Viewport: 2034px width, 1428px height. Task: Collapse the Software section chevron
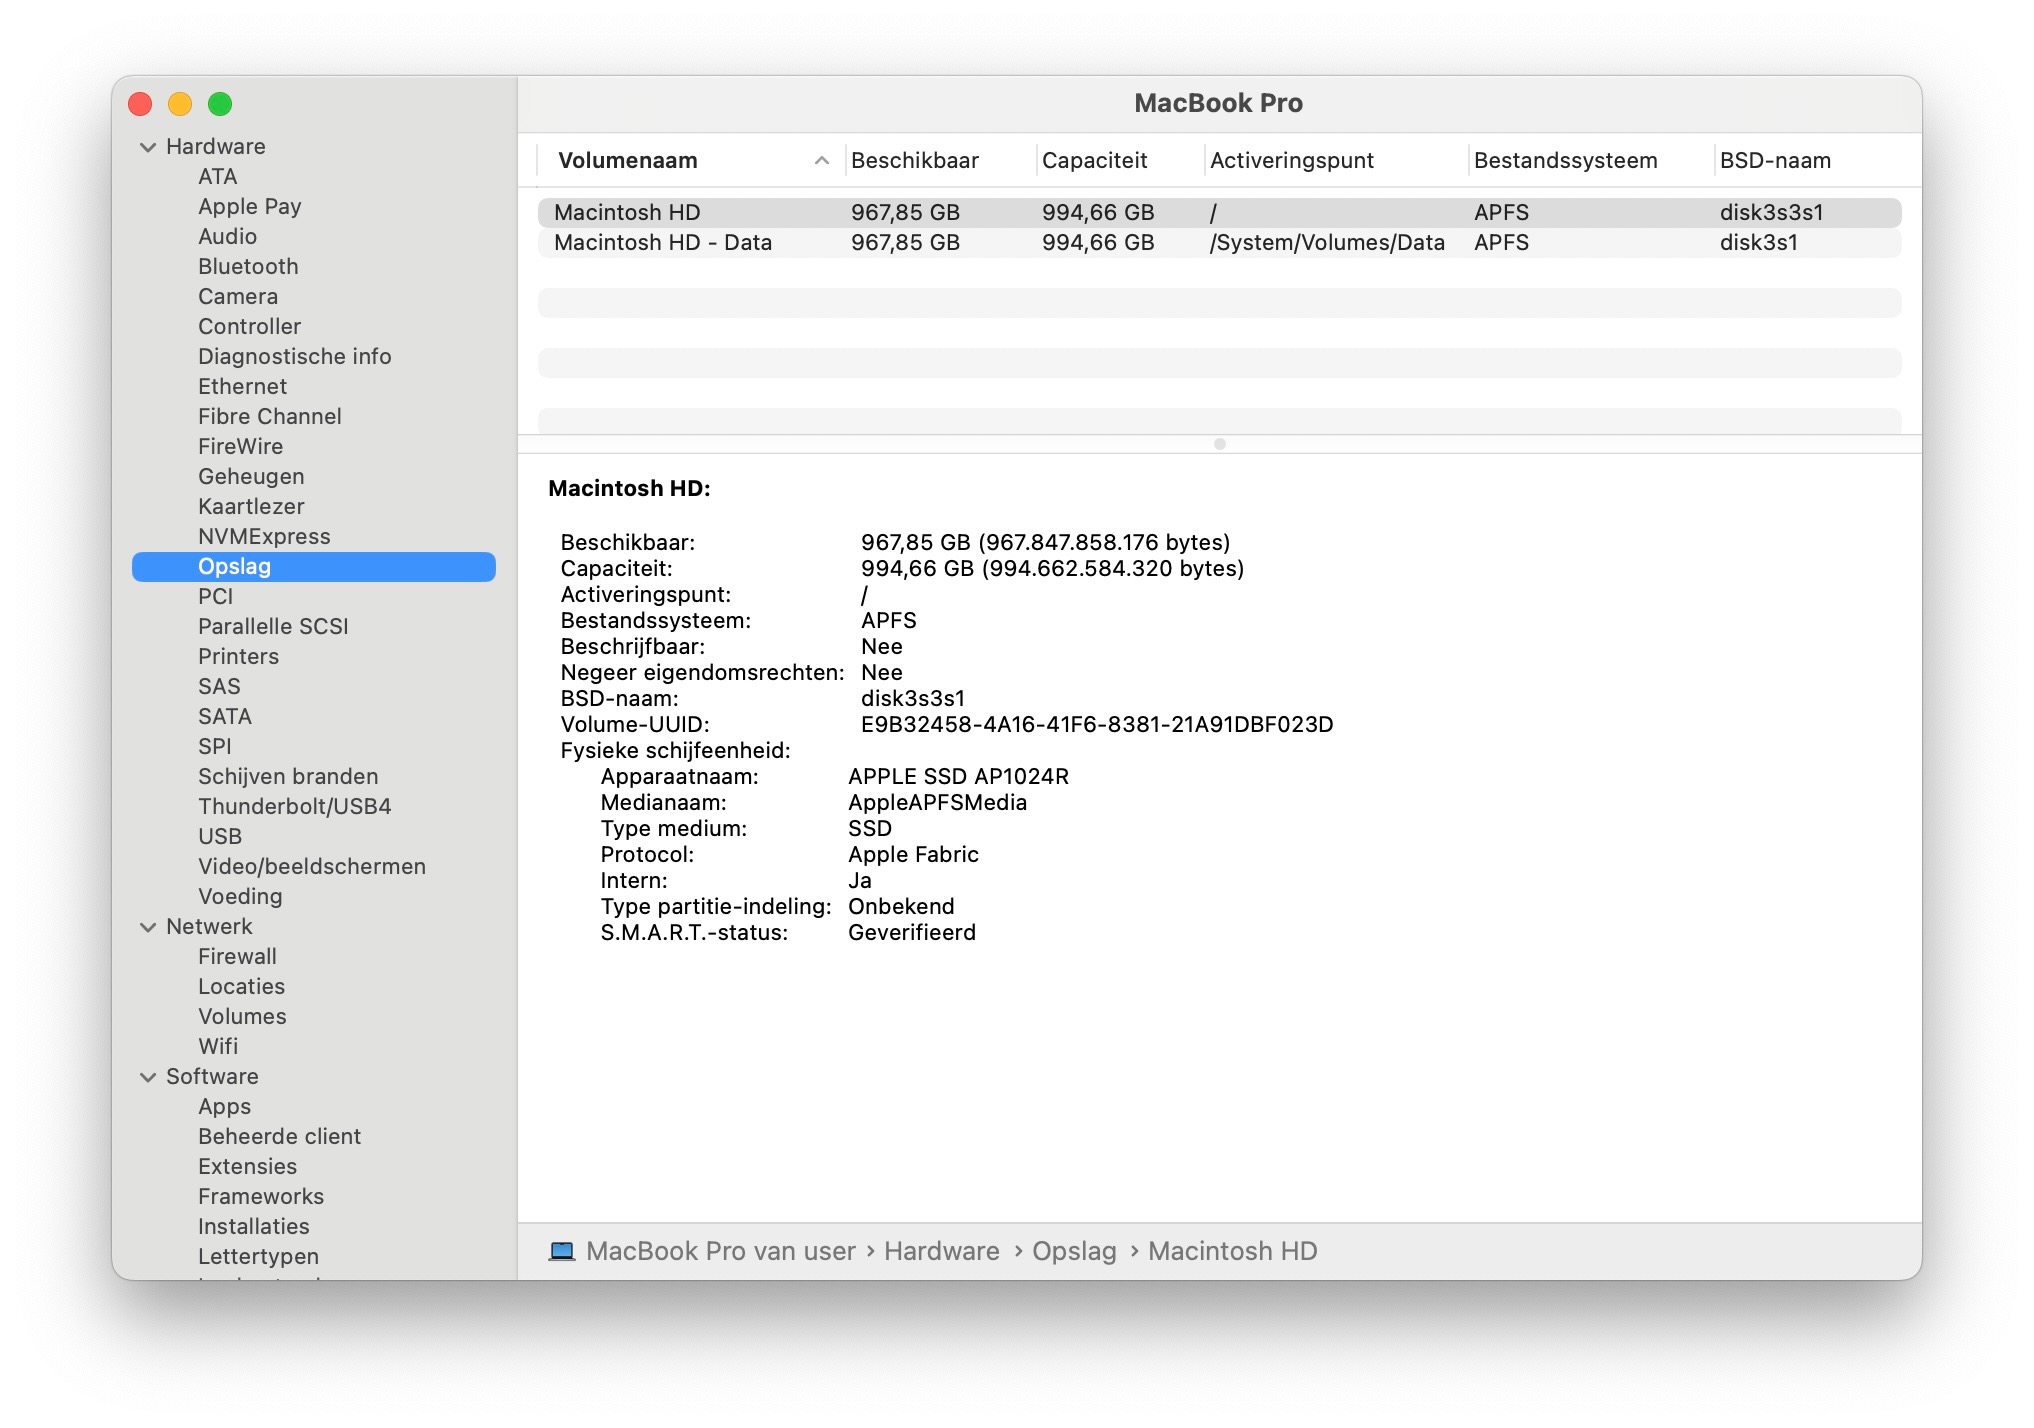148,1077
